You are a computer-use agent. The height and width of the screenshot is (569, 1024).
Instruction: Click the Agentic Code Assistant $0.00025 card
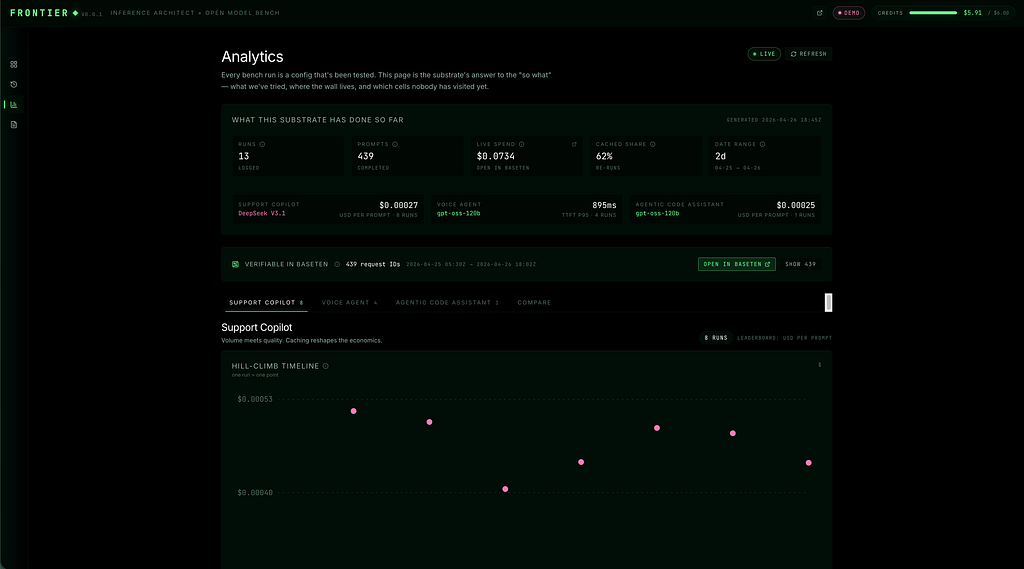pyautogui.click(x=725, y=209)
